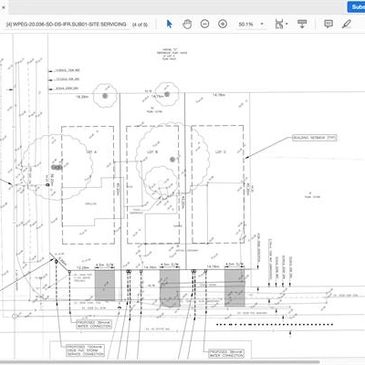Activate the hand pan tool
Image resolution: width=365 pixels, height=365 pixels.
pyautogui.click(x=187, y=24)
